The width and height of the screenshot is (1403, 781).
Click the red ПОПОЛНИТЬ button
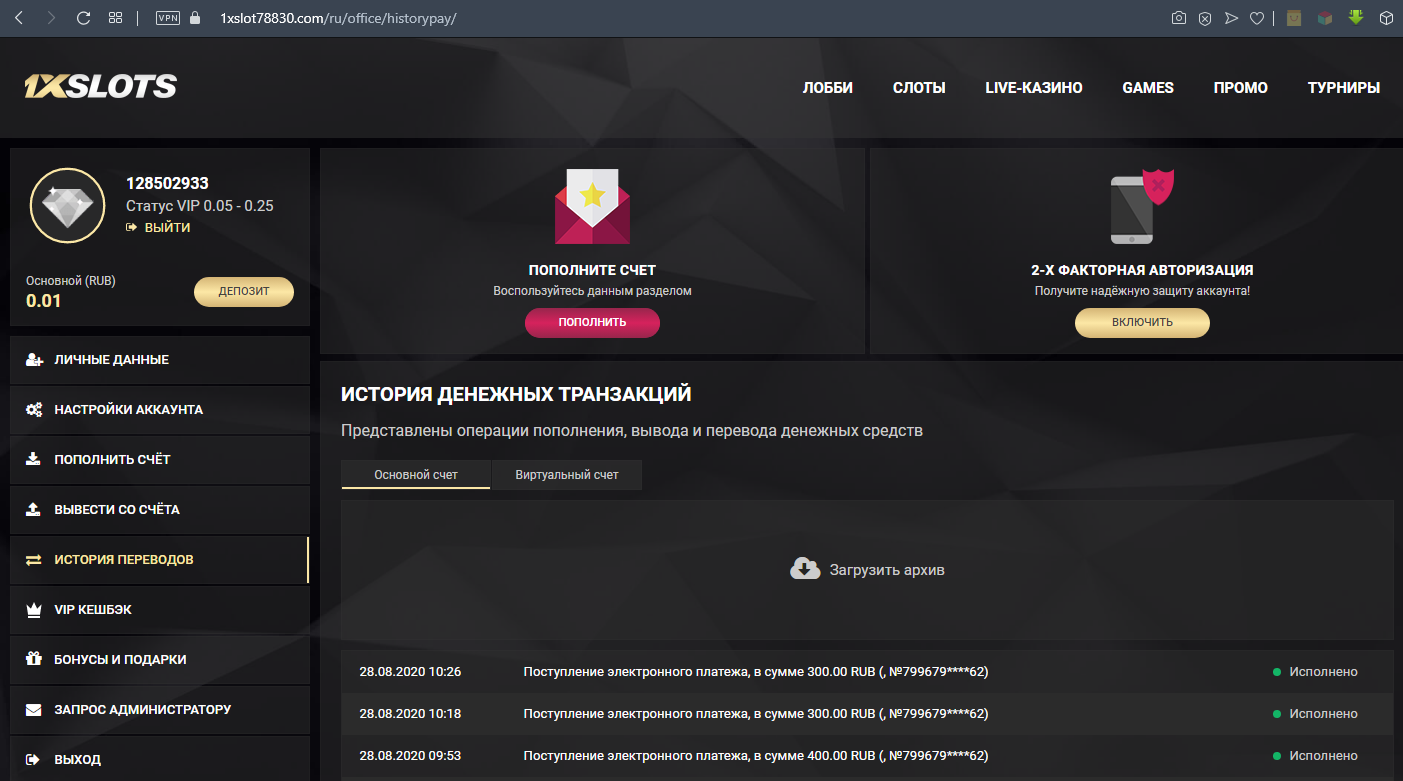pos(592,322)
